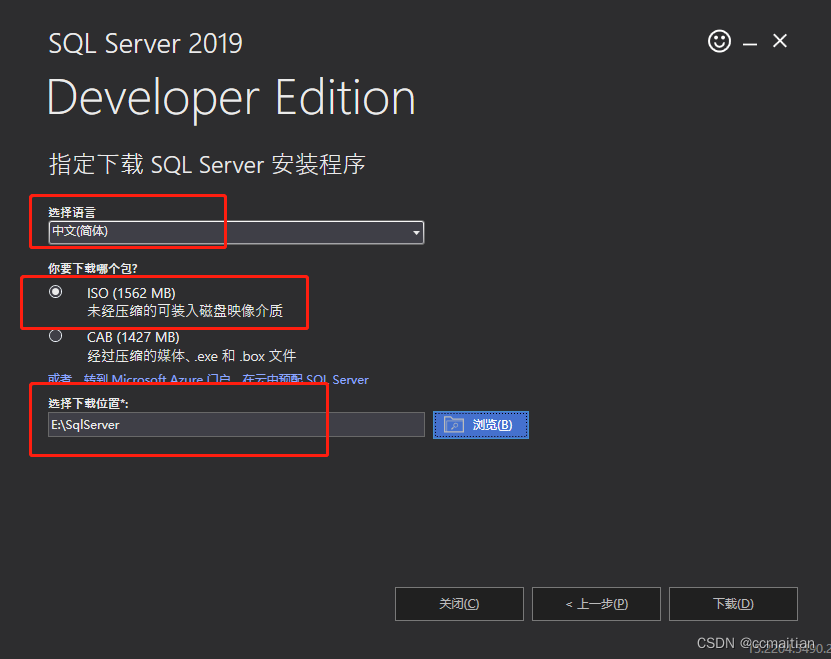Click the 上一步(P) back button
This screenshot has height=659, width=831.
coord(596,603)
